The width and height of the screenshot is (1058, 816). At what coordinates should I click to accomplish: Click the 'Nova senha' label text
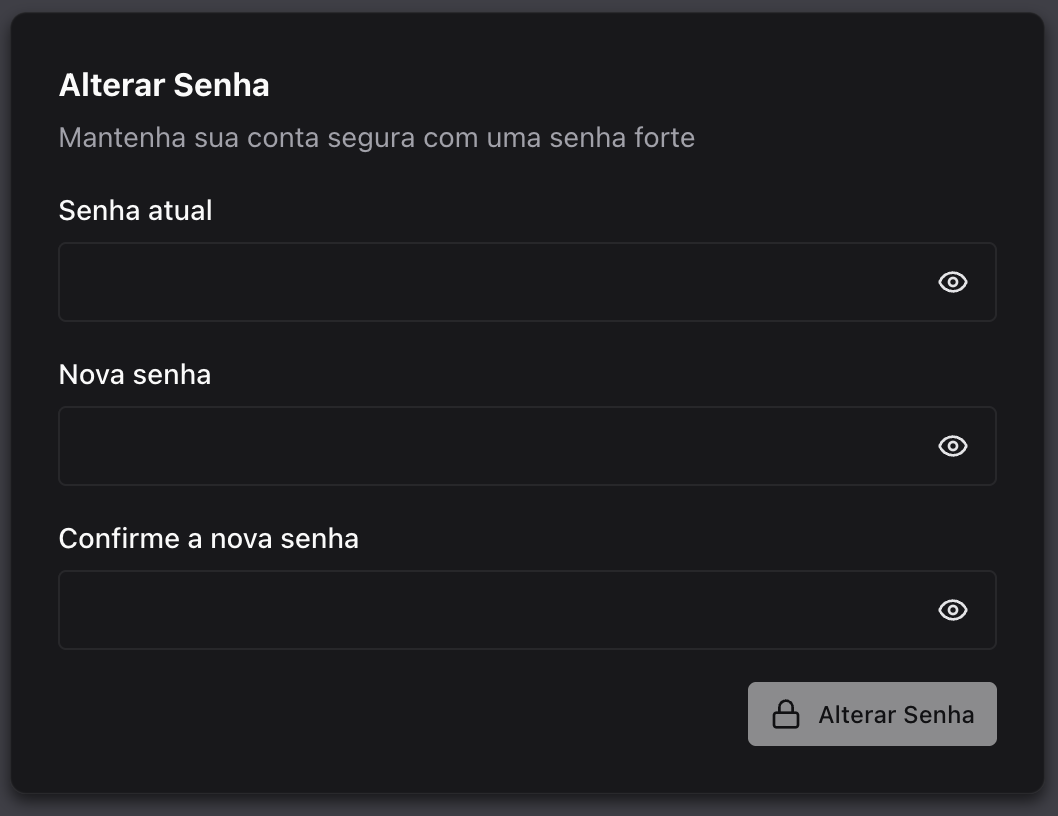click(135, 374)
